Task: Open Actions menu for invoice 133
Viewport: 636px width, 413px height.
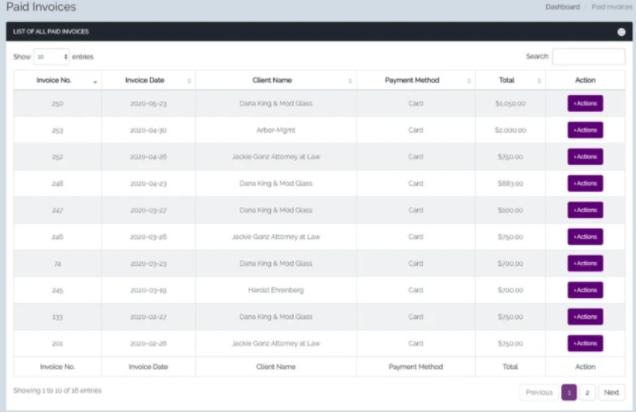Action: pyautogui.click(x=585, y=317)
